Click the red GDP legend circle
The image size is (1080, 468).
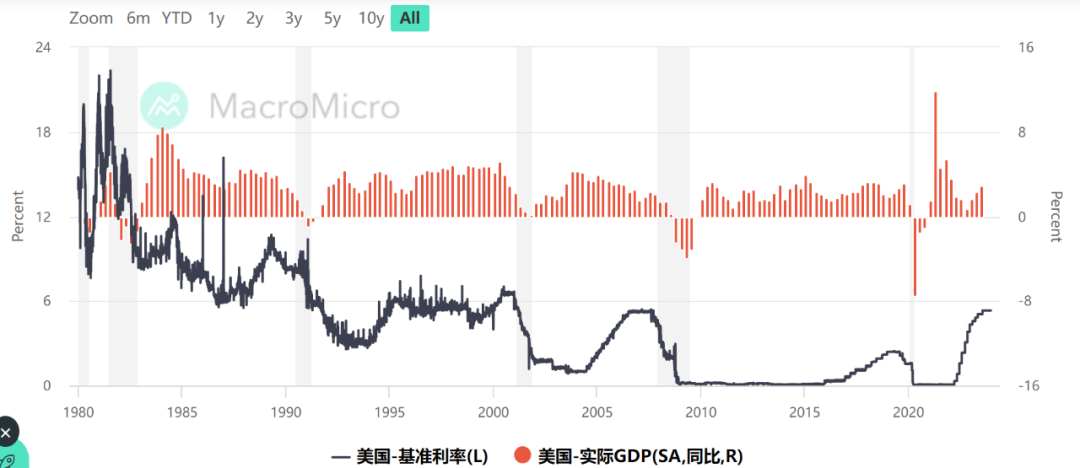(523, 456)
